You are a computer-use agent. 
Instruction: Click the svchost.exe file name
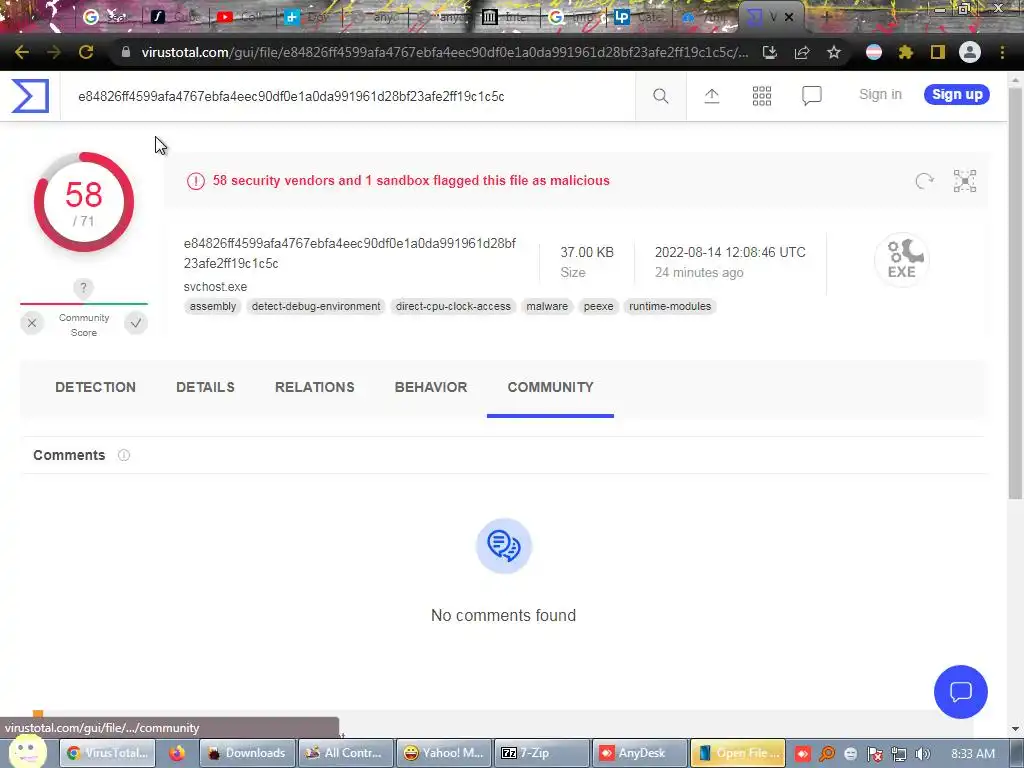216,287
